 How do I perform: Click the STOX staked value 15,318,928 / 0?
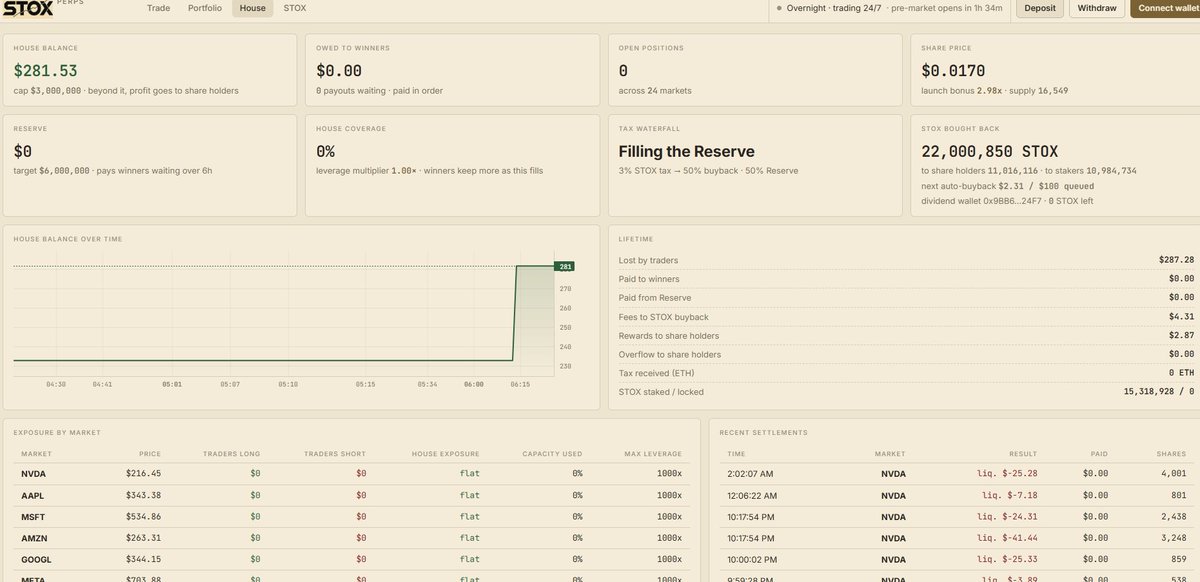[1159, 392]
